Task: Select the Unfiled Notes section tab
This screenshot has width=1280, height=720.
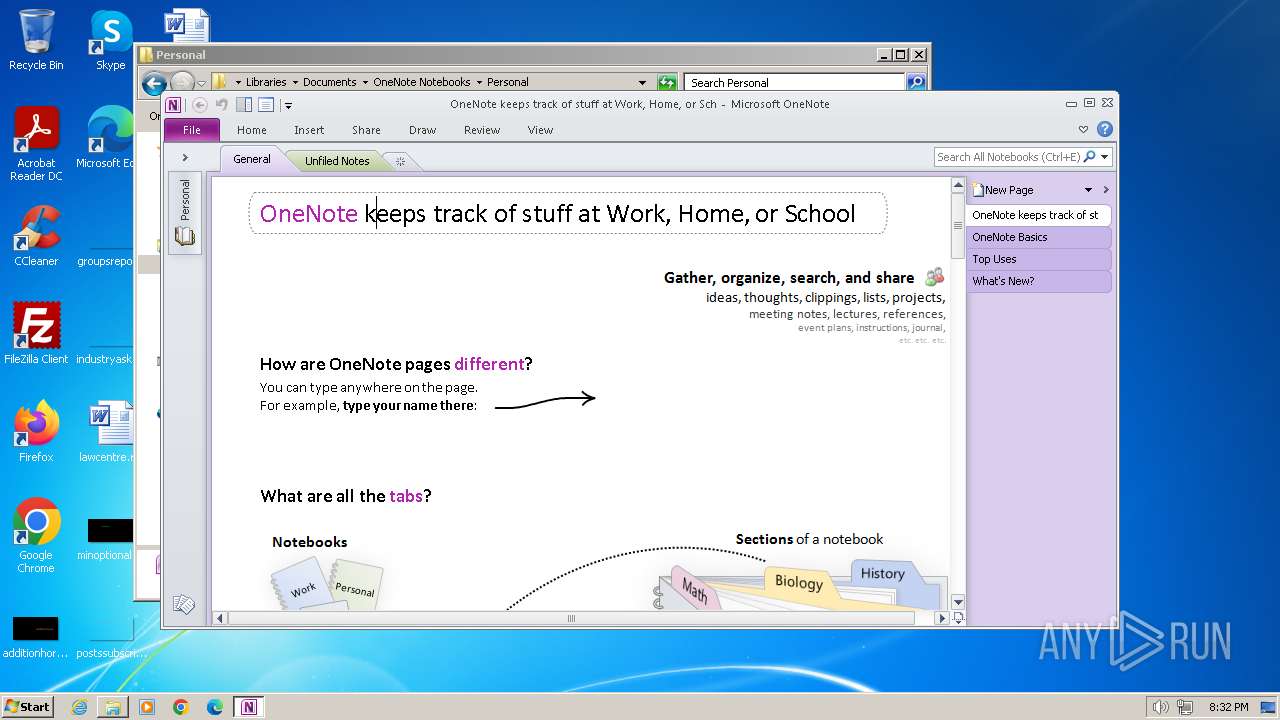Action: [x=337, y=161]
